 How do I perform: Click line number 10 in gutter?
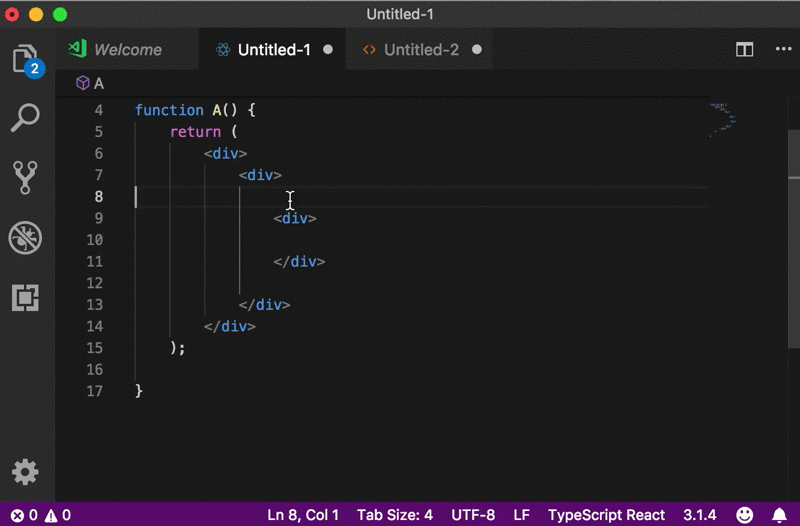94,240
